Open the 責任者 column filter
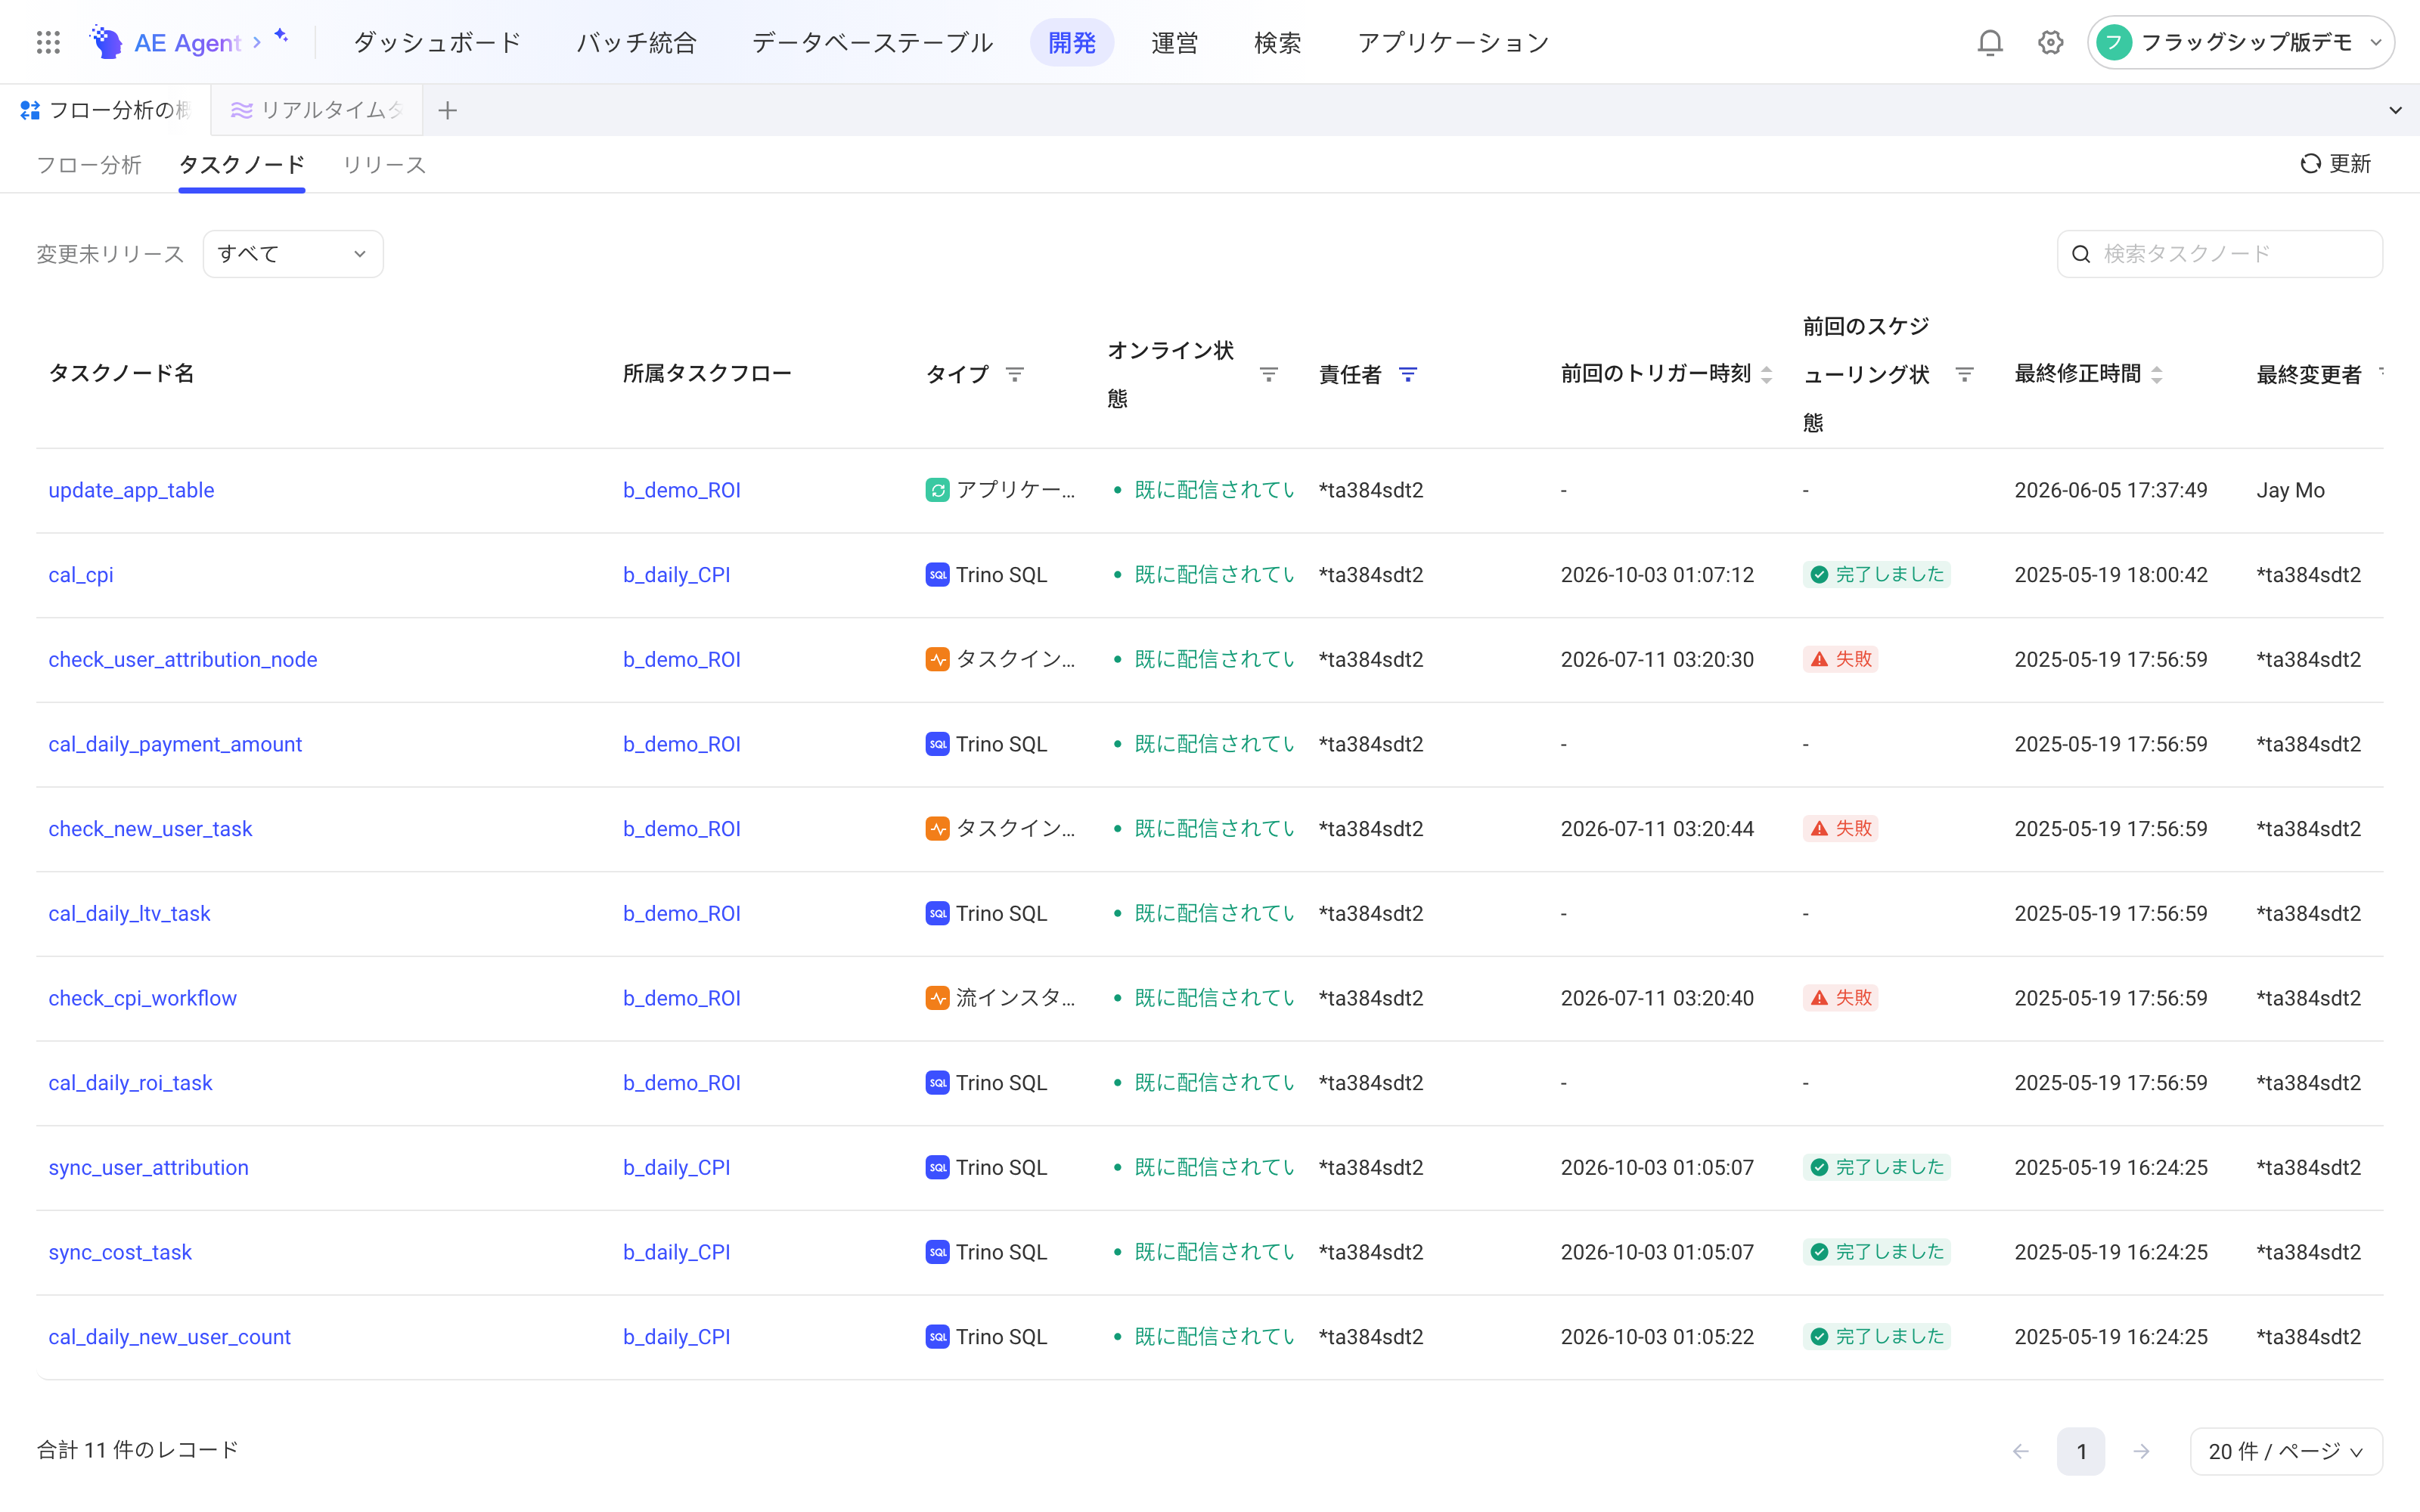 1408,374
